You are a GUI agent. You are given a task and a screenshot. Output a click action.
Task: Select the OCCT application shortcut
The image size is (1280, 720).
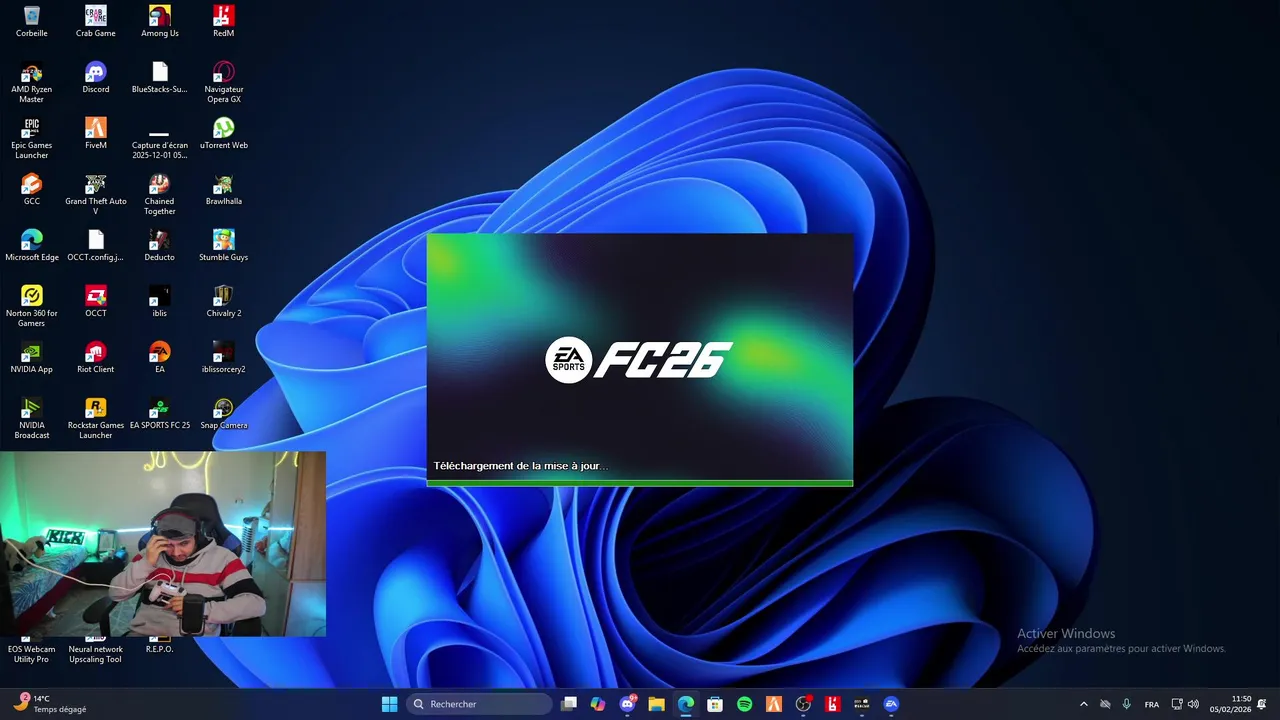[95, 302]
